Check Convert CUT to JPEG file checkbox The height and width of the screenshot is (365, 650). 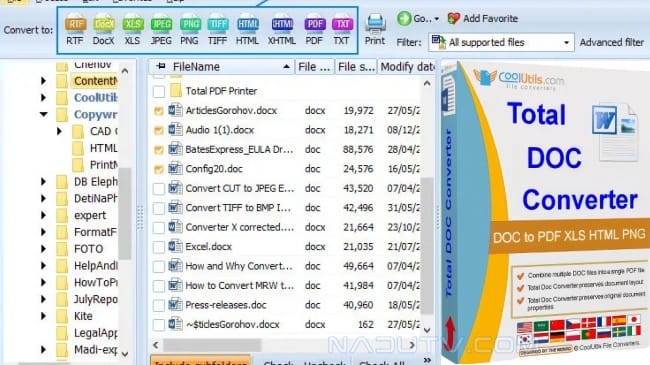tap(159, 189)
